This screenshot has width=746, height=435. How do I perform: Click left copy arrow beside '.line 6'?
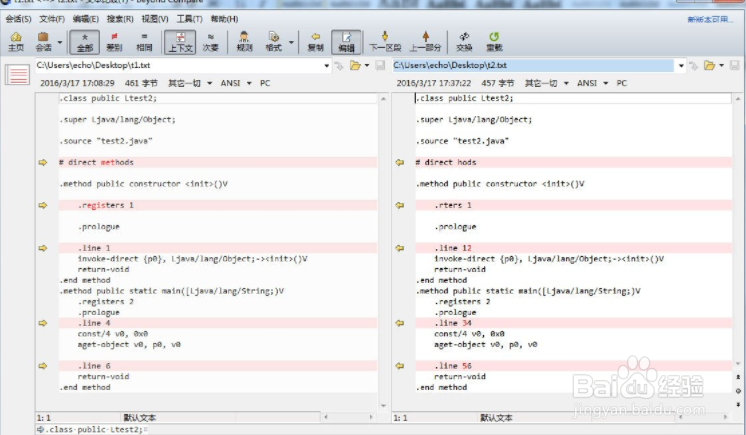tap(43, 366)
